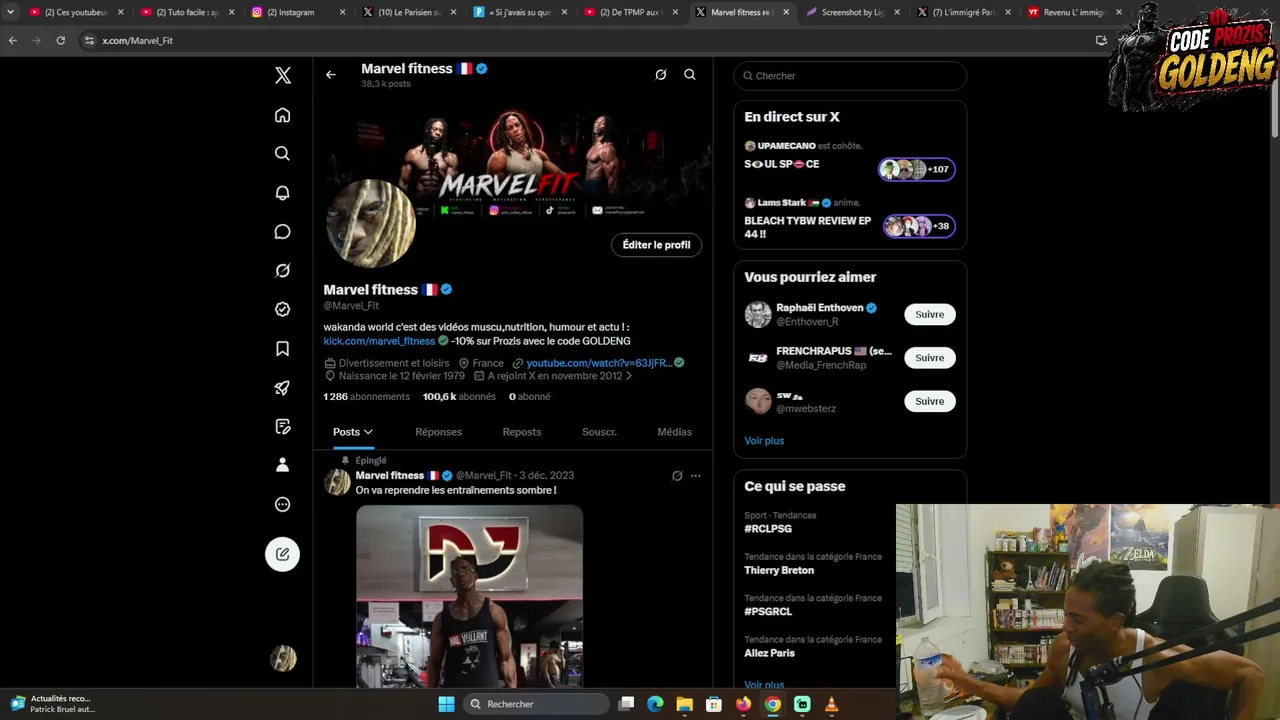Reload the page in the browser toolbar
The height and width of the screenshot is (720, 1280).
(x=60, y=40)
